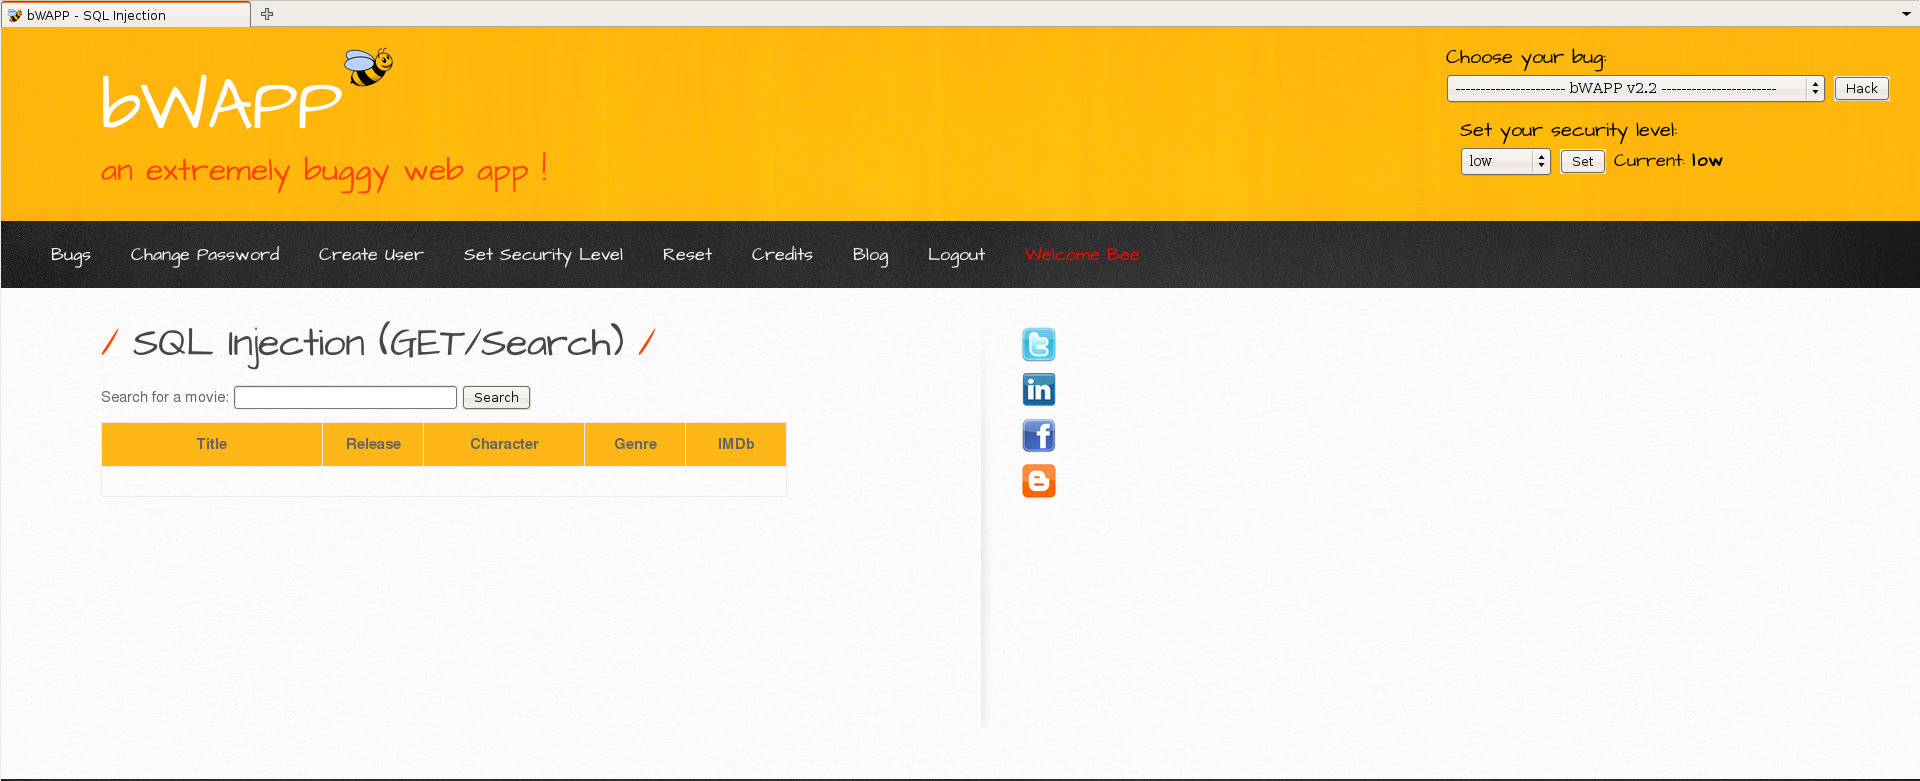Open Set Security Level menu item

[543, 255]
